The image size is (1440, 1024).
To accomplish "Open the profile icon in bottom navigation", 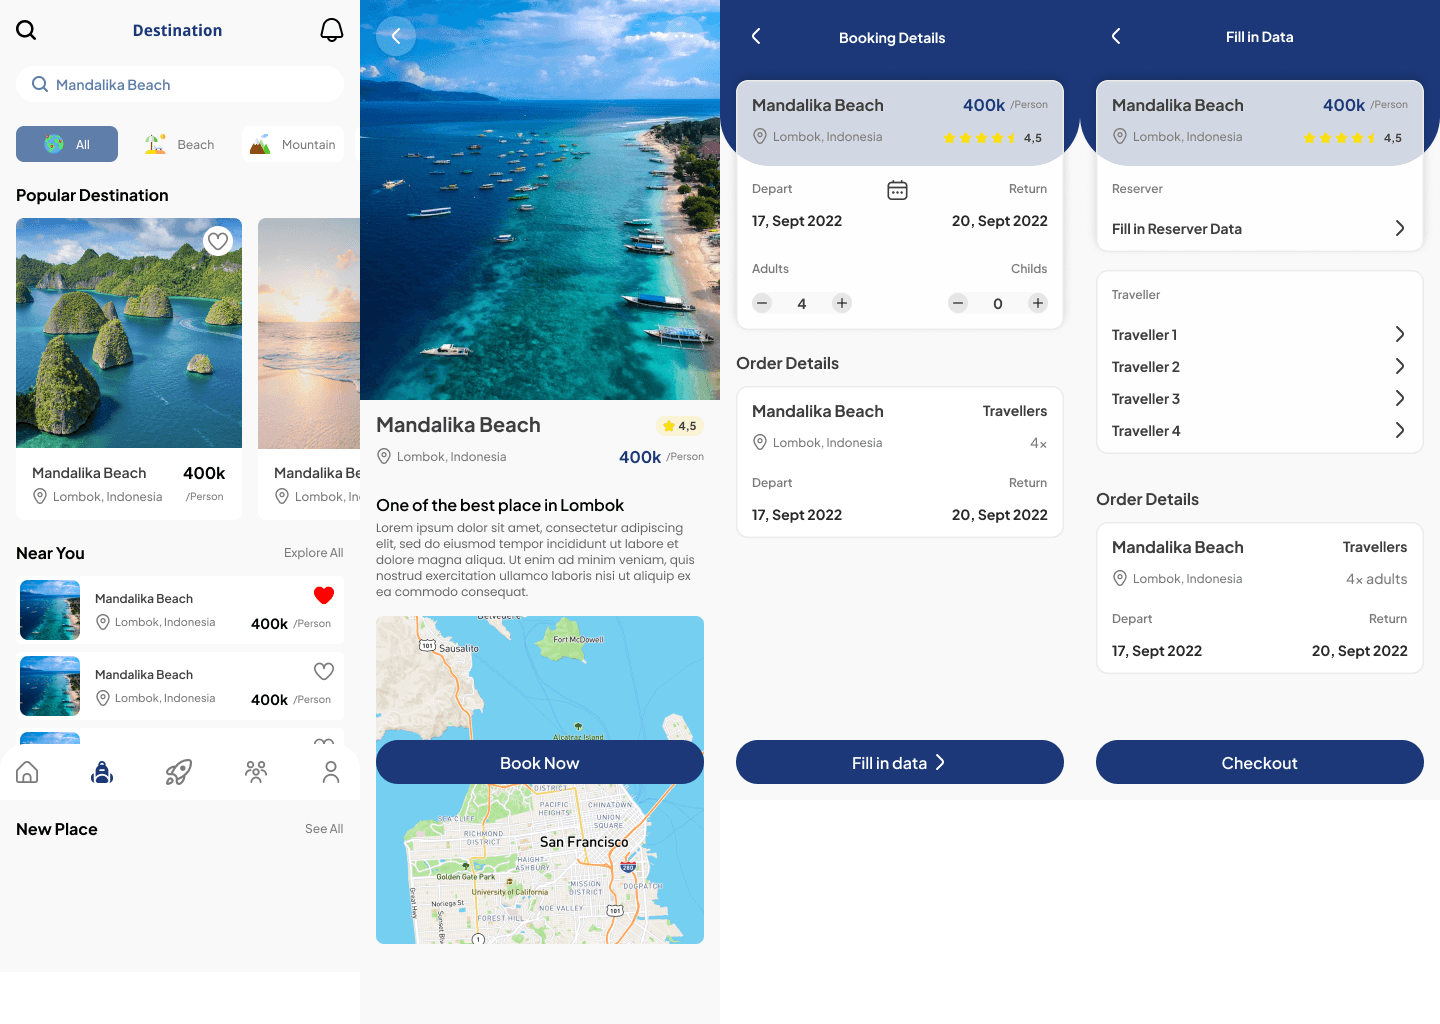I will pos(331,772).
